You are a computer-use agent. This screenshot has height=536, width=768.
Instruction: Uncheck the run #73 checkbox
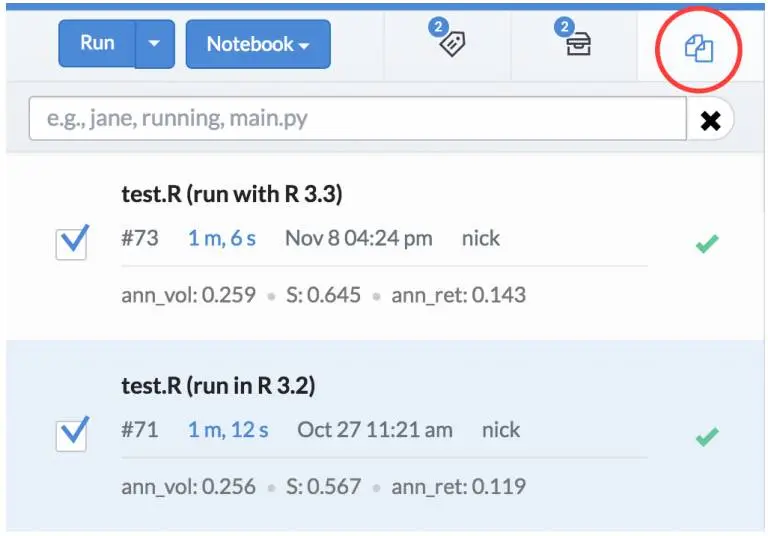click(72, 242)
